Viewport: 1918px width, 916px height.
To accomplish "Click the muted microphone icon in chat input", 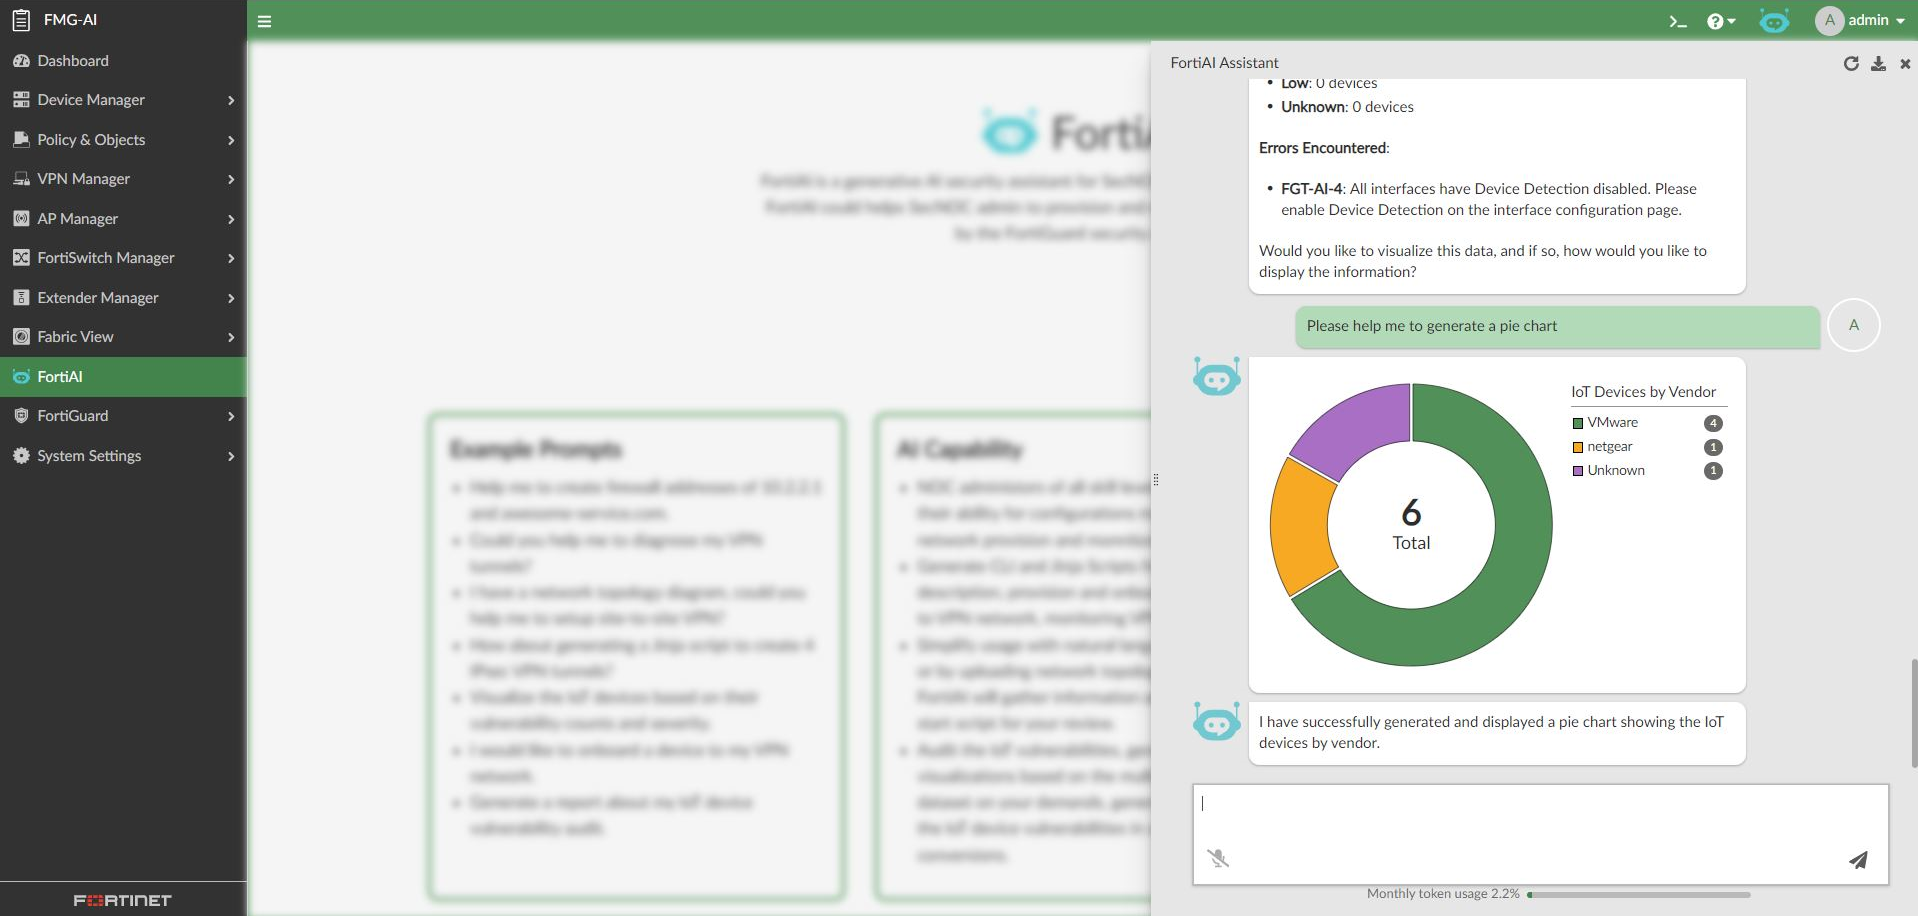I will pos(1220,858).
